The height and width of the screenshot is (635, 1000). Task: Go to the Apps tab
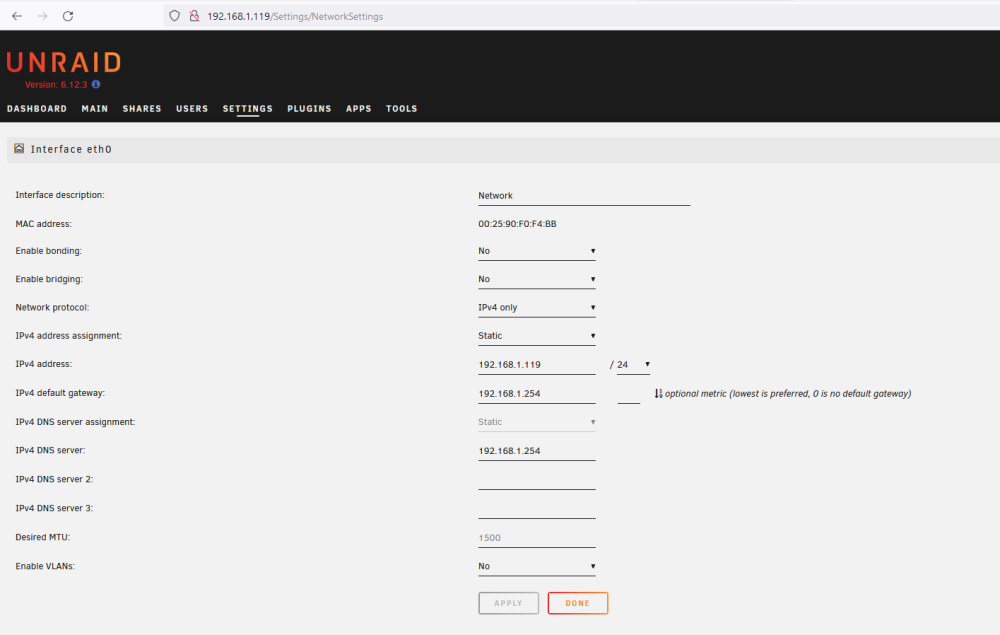[358, 109]
